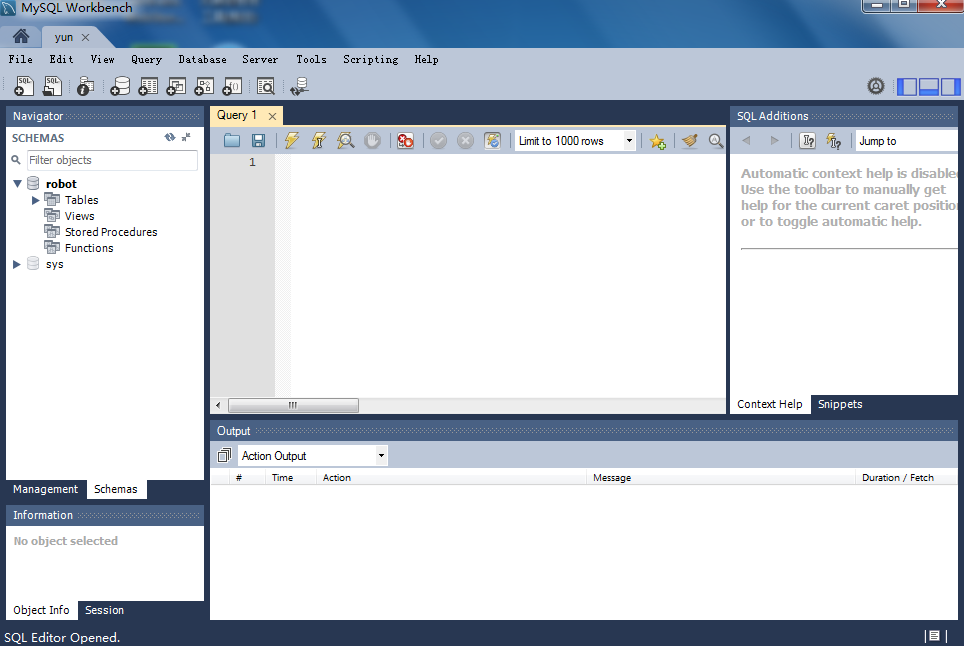Image resolution: width=964 pixels, height=646 pixels.
Task: Run explain plan magnifier-lightning icon
Action: (x=345, y=141)
